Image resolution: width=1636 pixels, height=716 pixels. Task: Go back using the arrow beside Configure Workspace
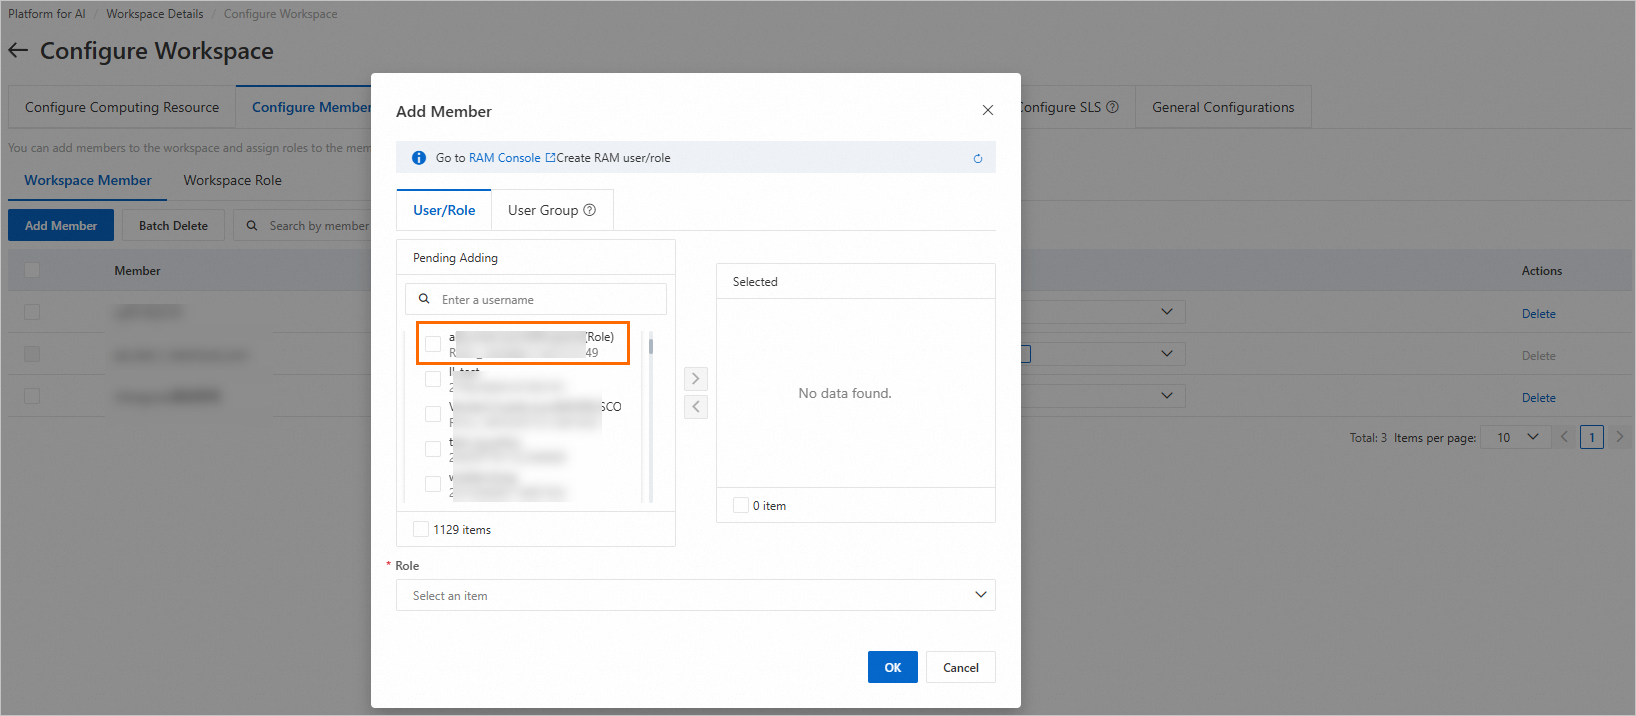(x=18, y=50)
